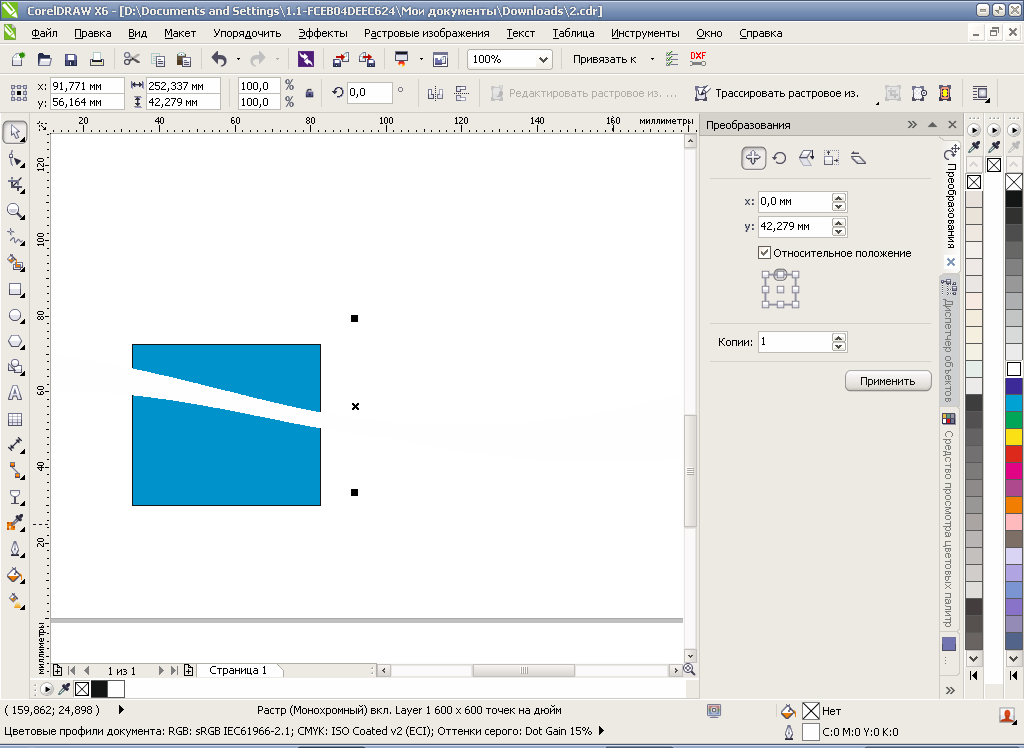Open the Эффекты menu
The height and width of the screenshot is (748, 1024).
323,33
